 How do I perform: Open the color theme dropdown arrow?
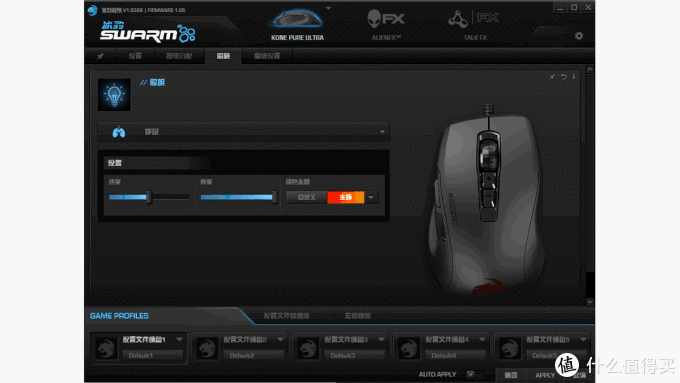(x=371, y=197)
